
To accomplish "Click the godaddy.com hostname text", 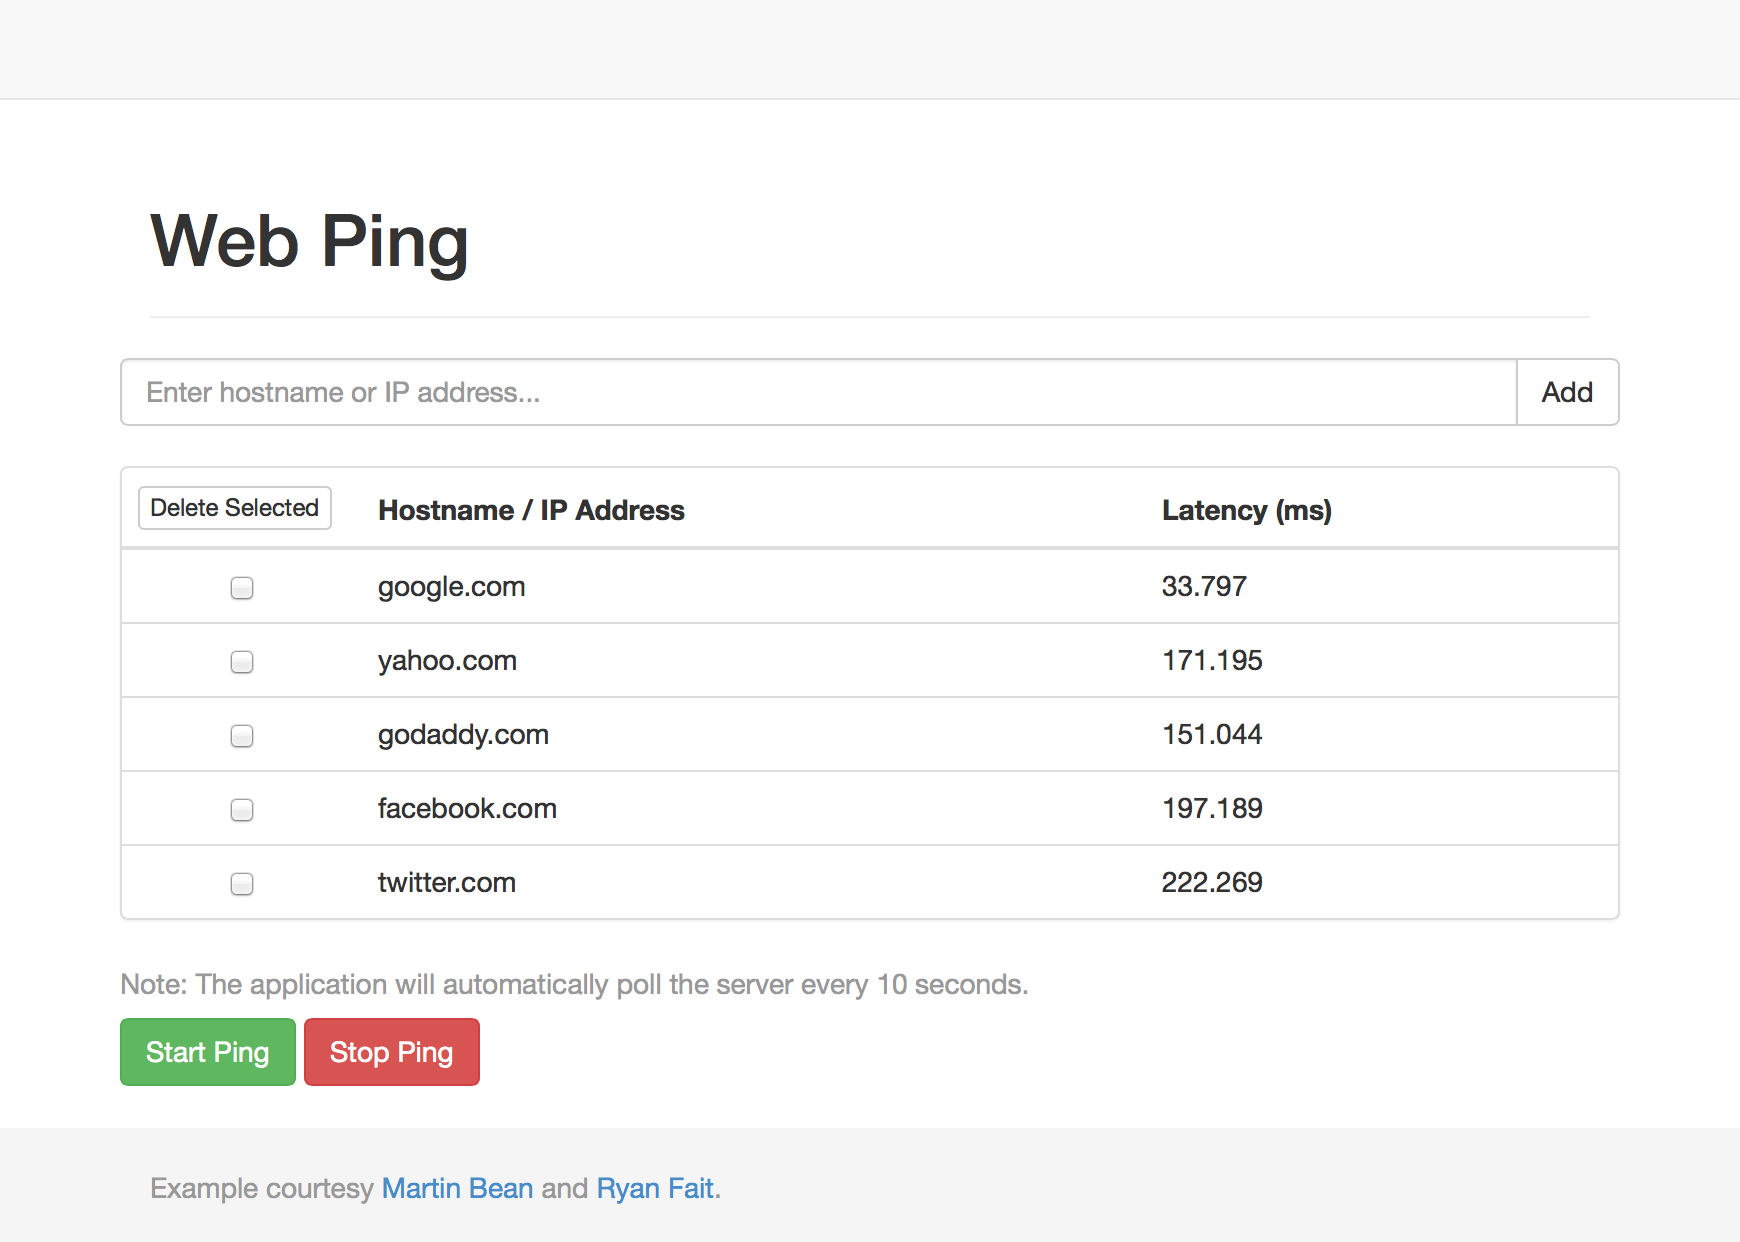I will (x=463, y=735).
